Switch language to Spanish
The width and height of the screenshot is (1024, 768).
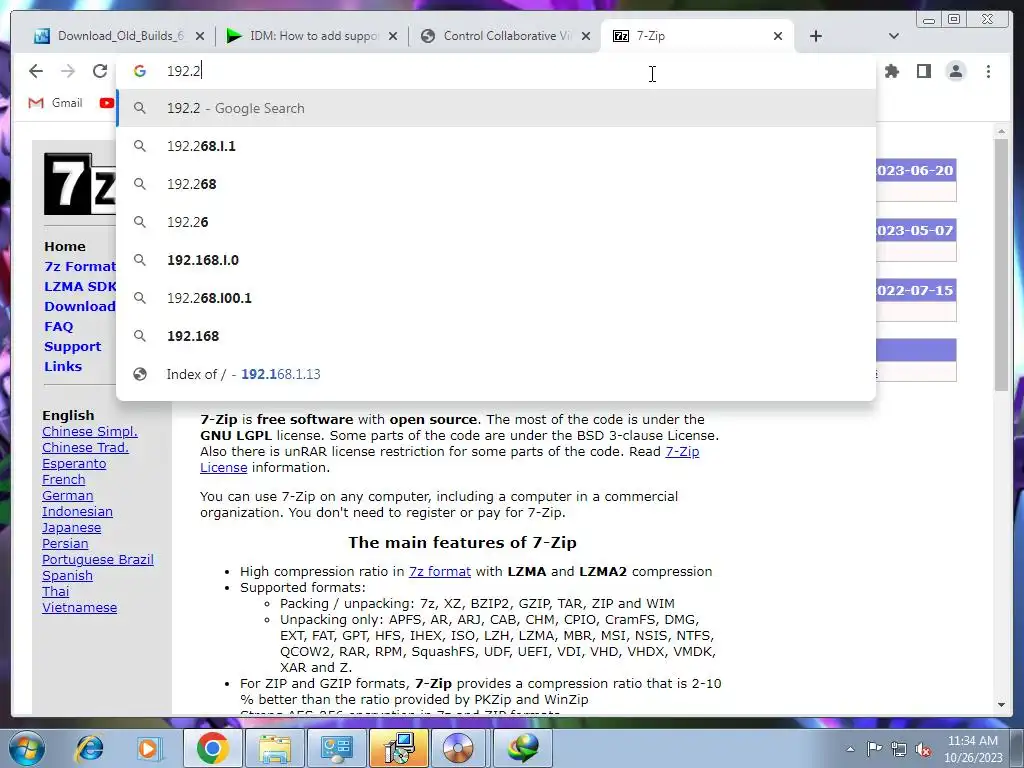tap(67, 576)
